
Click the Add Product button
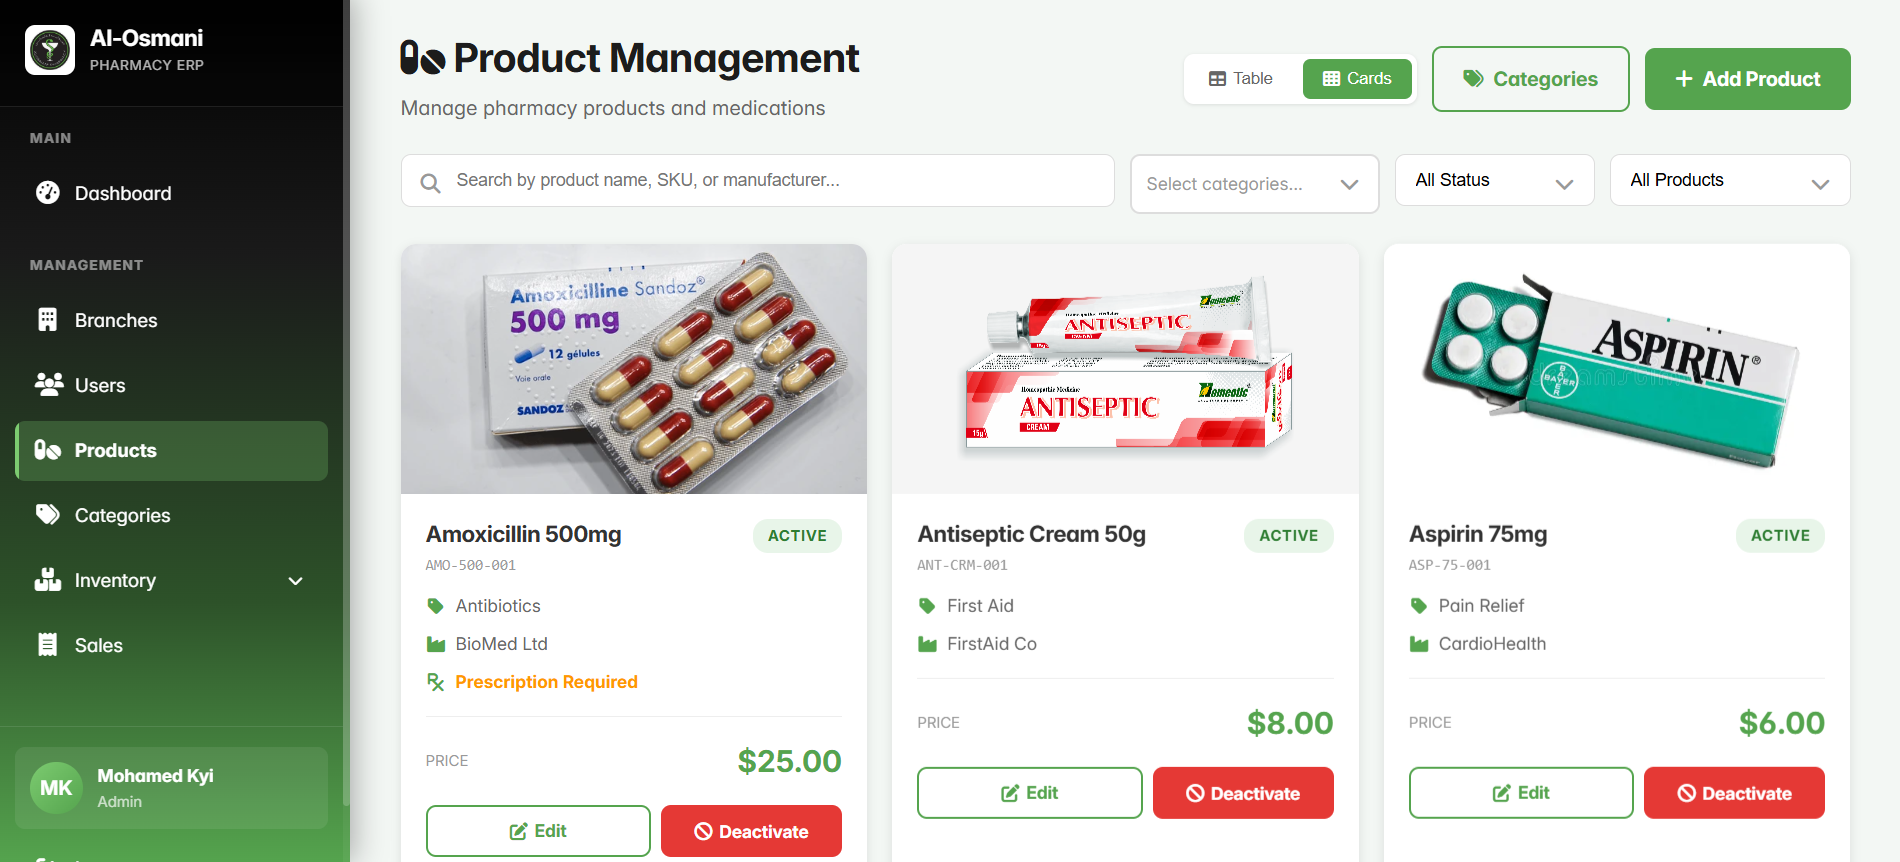click(x=1747, y=79)
